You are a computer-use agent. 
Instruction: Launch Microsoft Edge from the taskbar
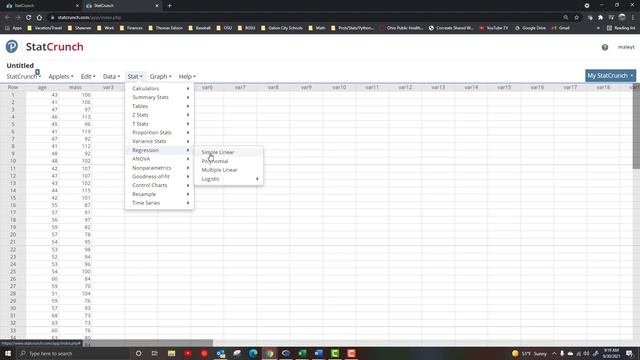point(253,353)
